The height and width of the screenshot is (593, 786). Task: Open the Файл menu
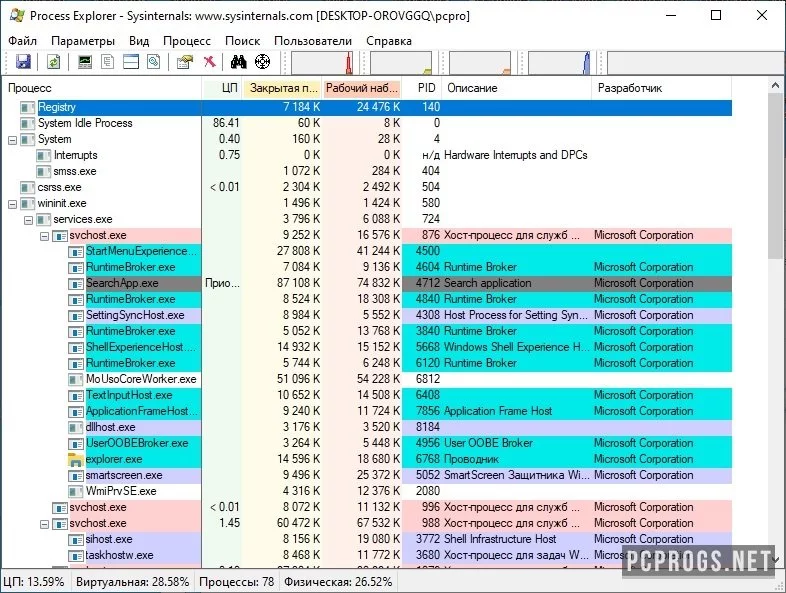point(23,41)
